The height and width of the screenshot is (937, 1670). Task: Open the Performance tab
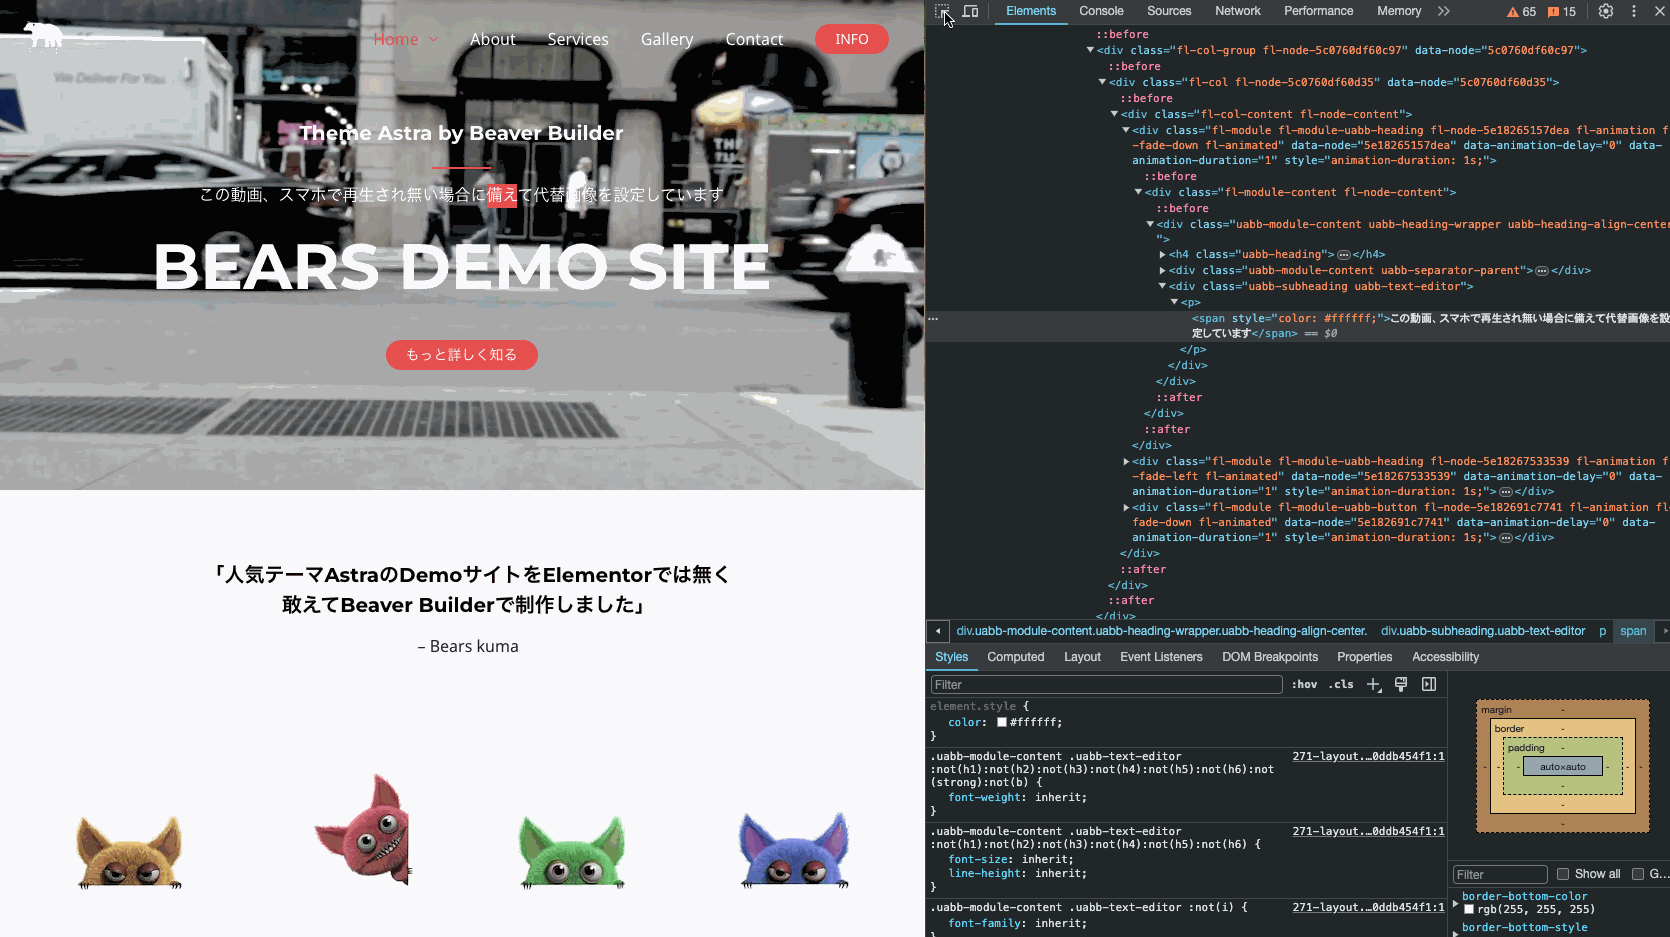pos(1318,11)
